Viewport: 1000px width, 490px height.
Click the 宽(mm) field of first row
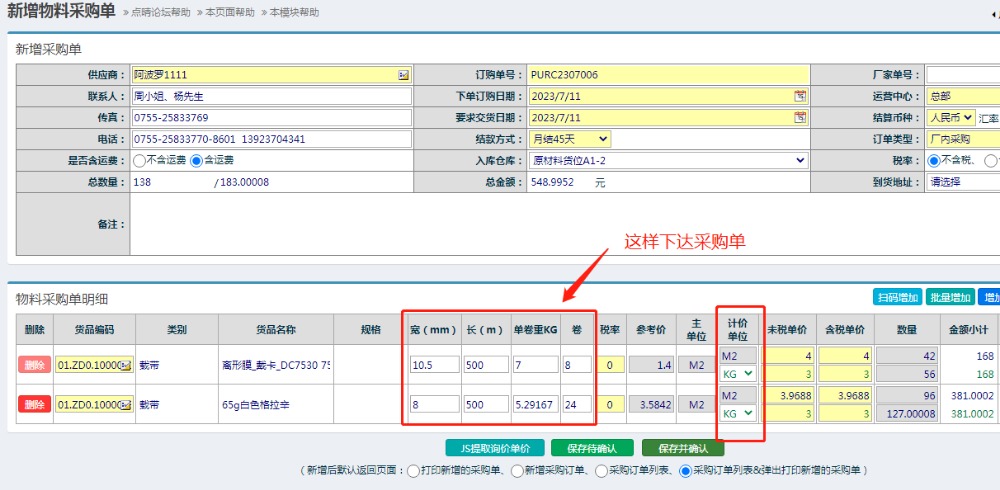433,365
